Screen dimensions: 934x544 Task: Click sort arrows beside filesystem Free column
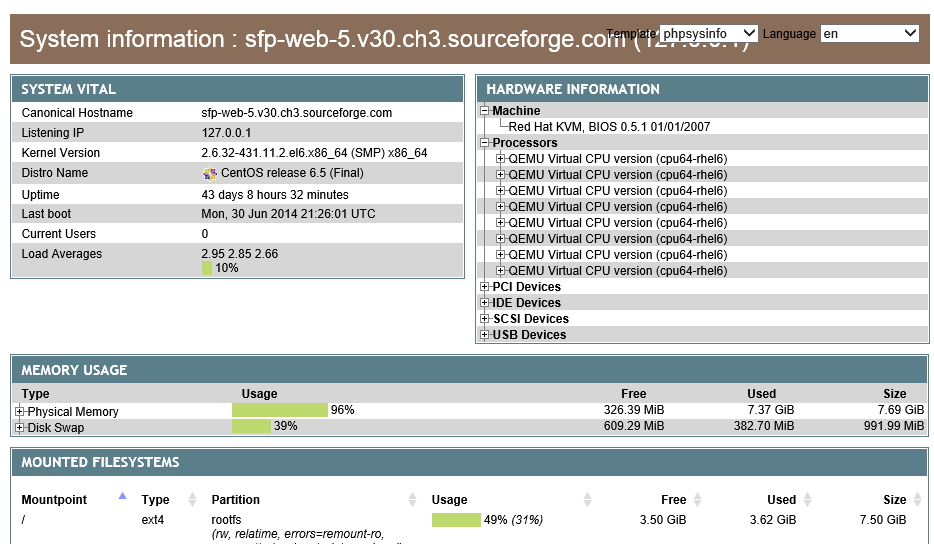click(x=698, y=500)
